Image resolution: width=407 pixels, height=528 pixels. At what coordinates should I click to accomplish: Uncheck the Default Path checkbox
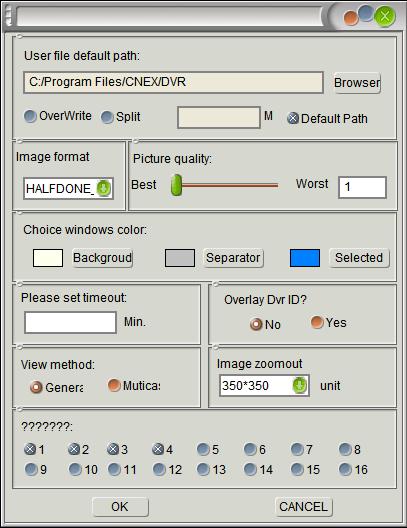click(293, 118)
